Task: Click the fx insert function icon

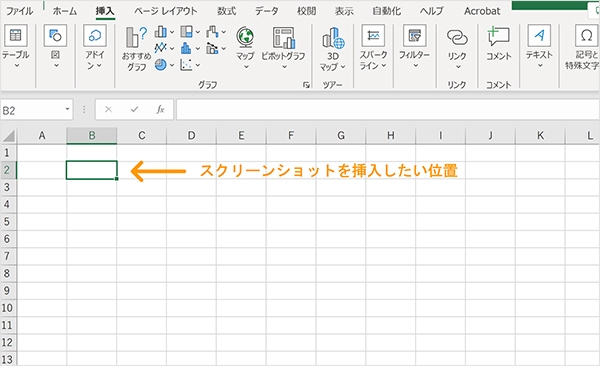Action: tap(160, 109)
